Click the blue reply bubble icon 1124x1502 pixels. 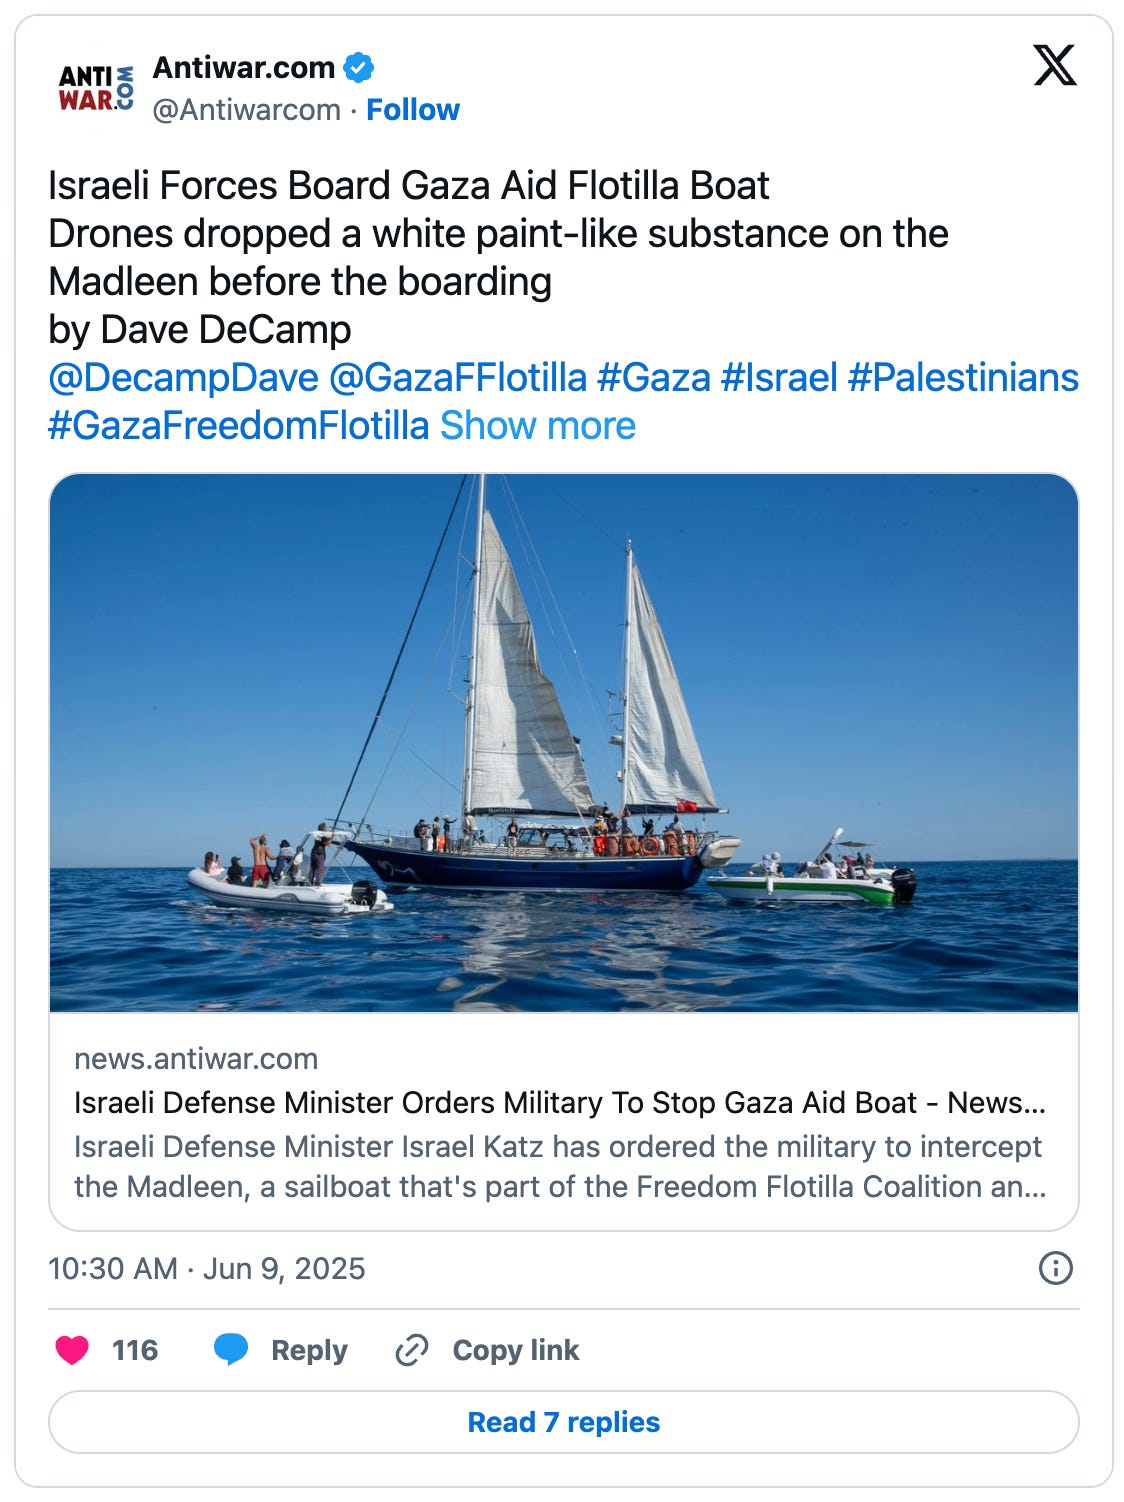point(231,1350)
